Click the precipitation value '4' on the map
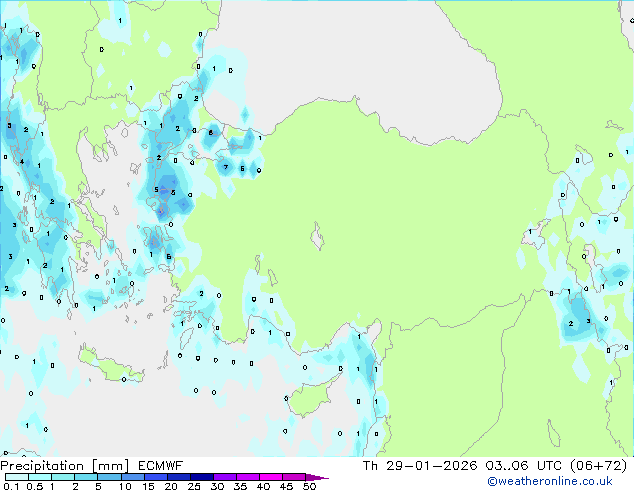This screenshot has width=634, height=490. click(22, 162)
